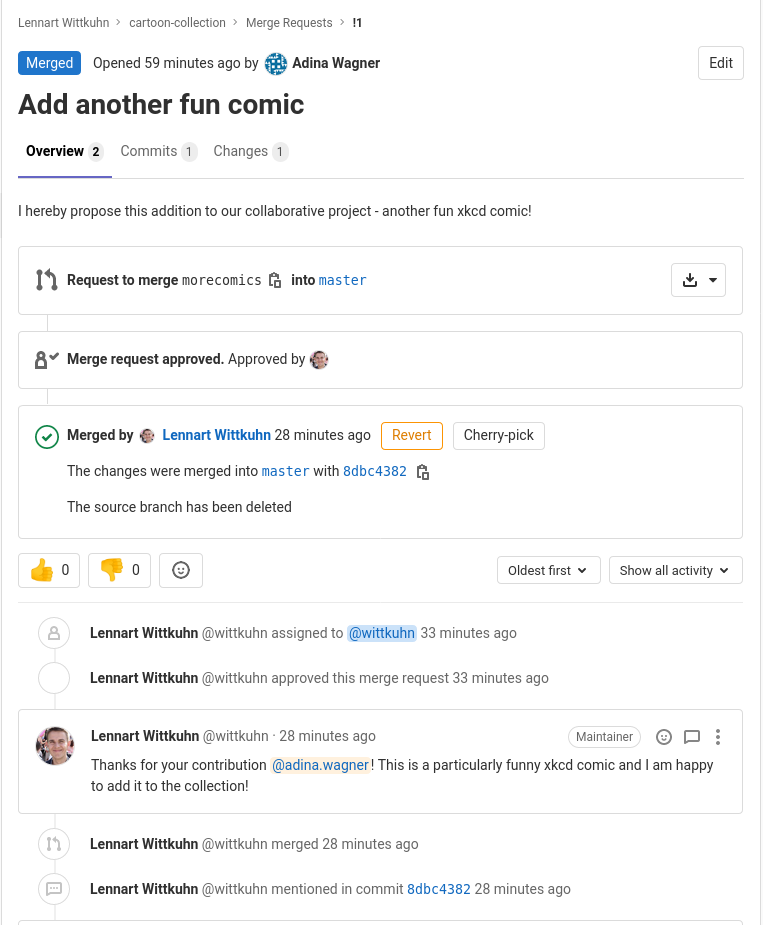Click the Edit merge request button

[720, 63]
